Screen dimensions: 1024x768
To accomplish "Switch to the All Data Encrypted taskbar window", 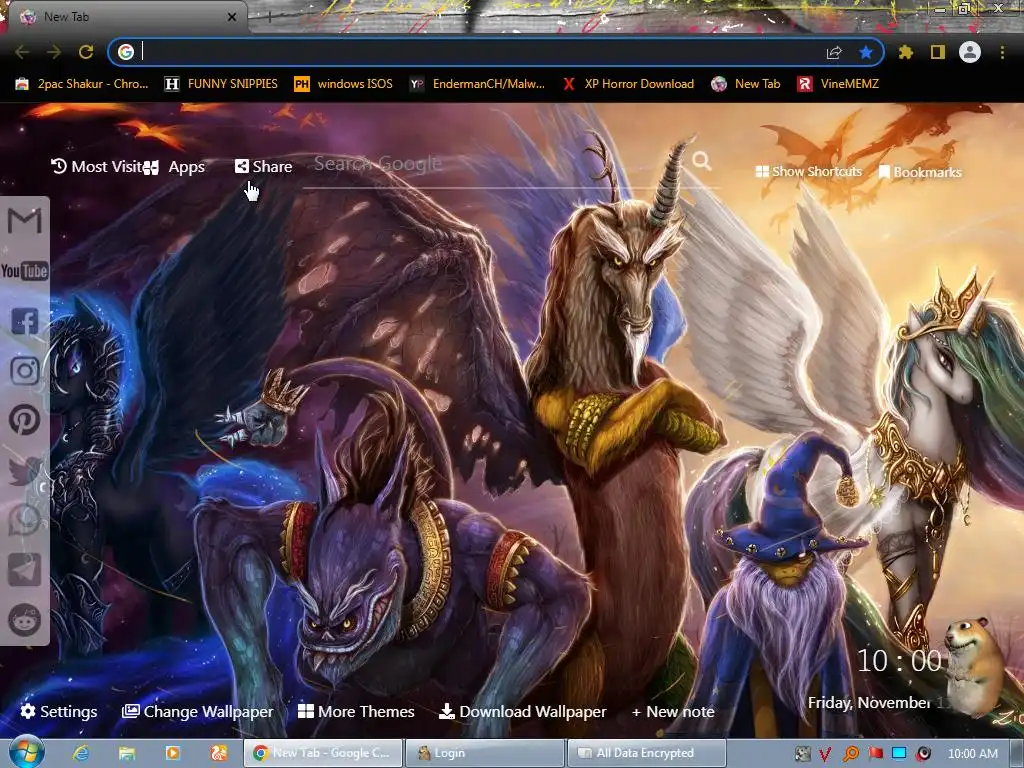I will pos(647,753).
